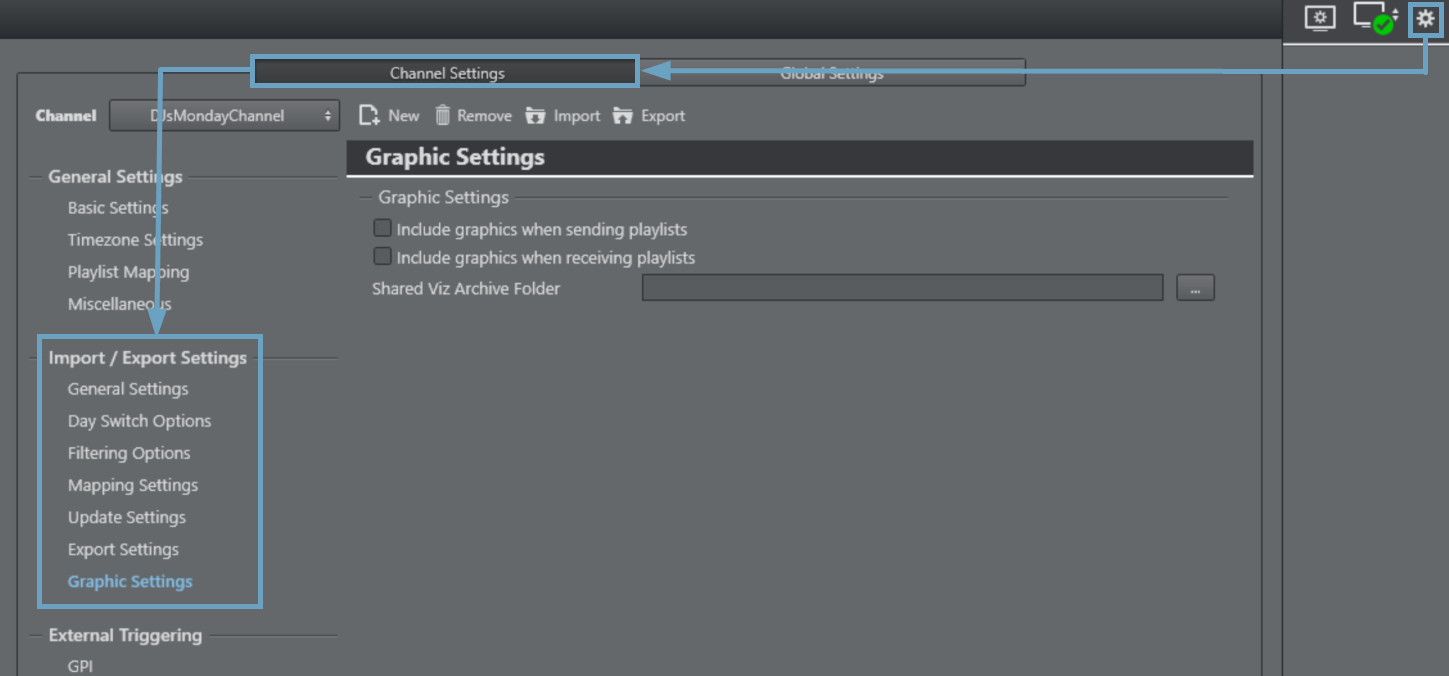Switch to the Channel Settings tab
Image resolution: width=1449 pixels, height=676 pixels.
click(x=446, y=73)
